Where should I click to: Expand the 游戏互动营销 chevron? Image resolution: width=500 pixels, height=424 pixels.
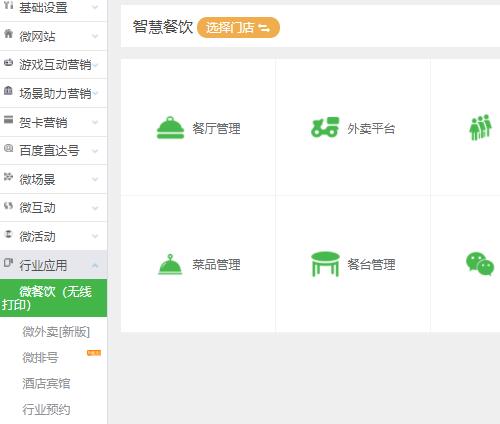96,65
